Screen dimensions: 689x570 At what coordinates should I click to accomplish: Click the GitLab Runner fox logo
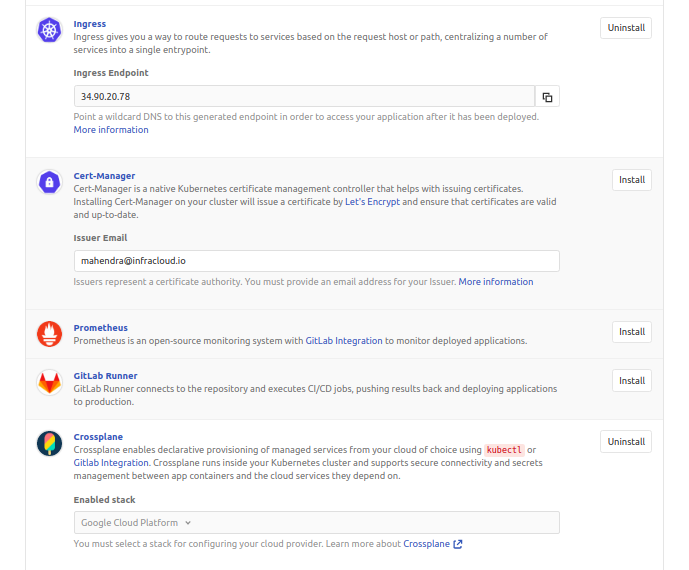pyautogui.click(x=49, y=382)
